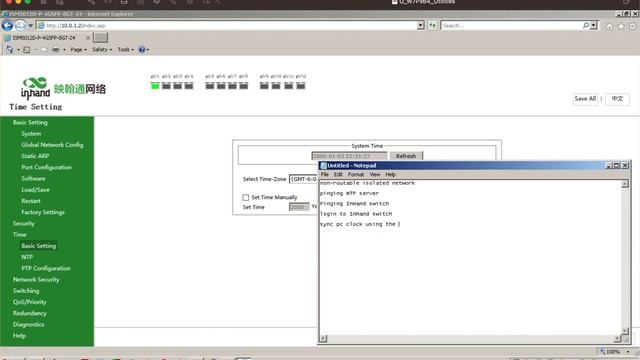Viewport: 640px width, 360px height.
Task: Open the Page menu
Action: point(78,49)
